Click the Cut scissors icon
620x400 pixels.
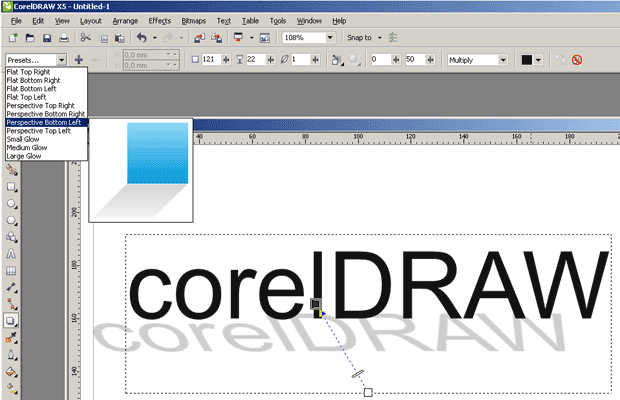85,38
